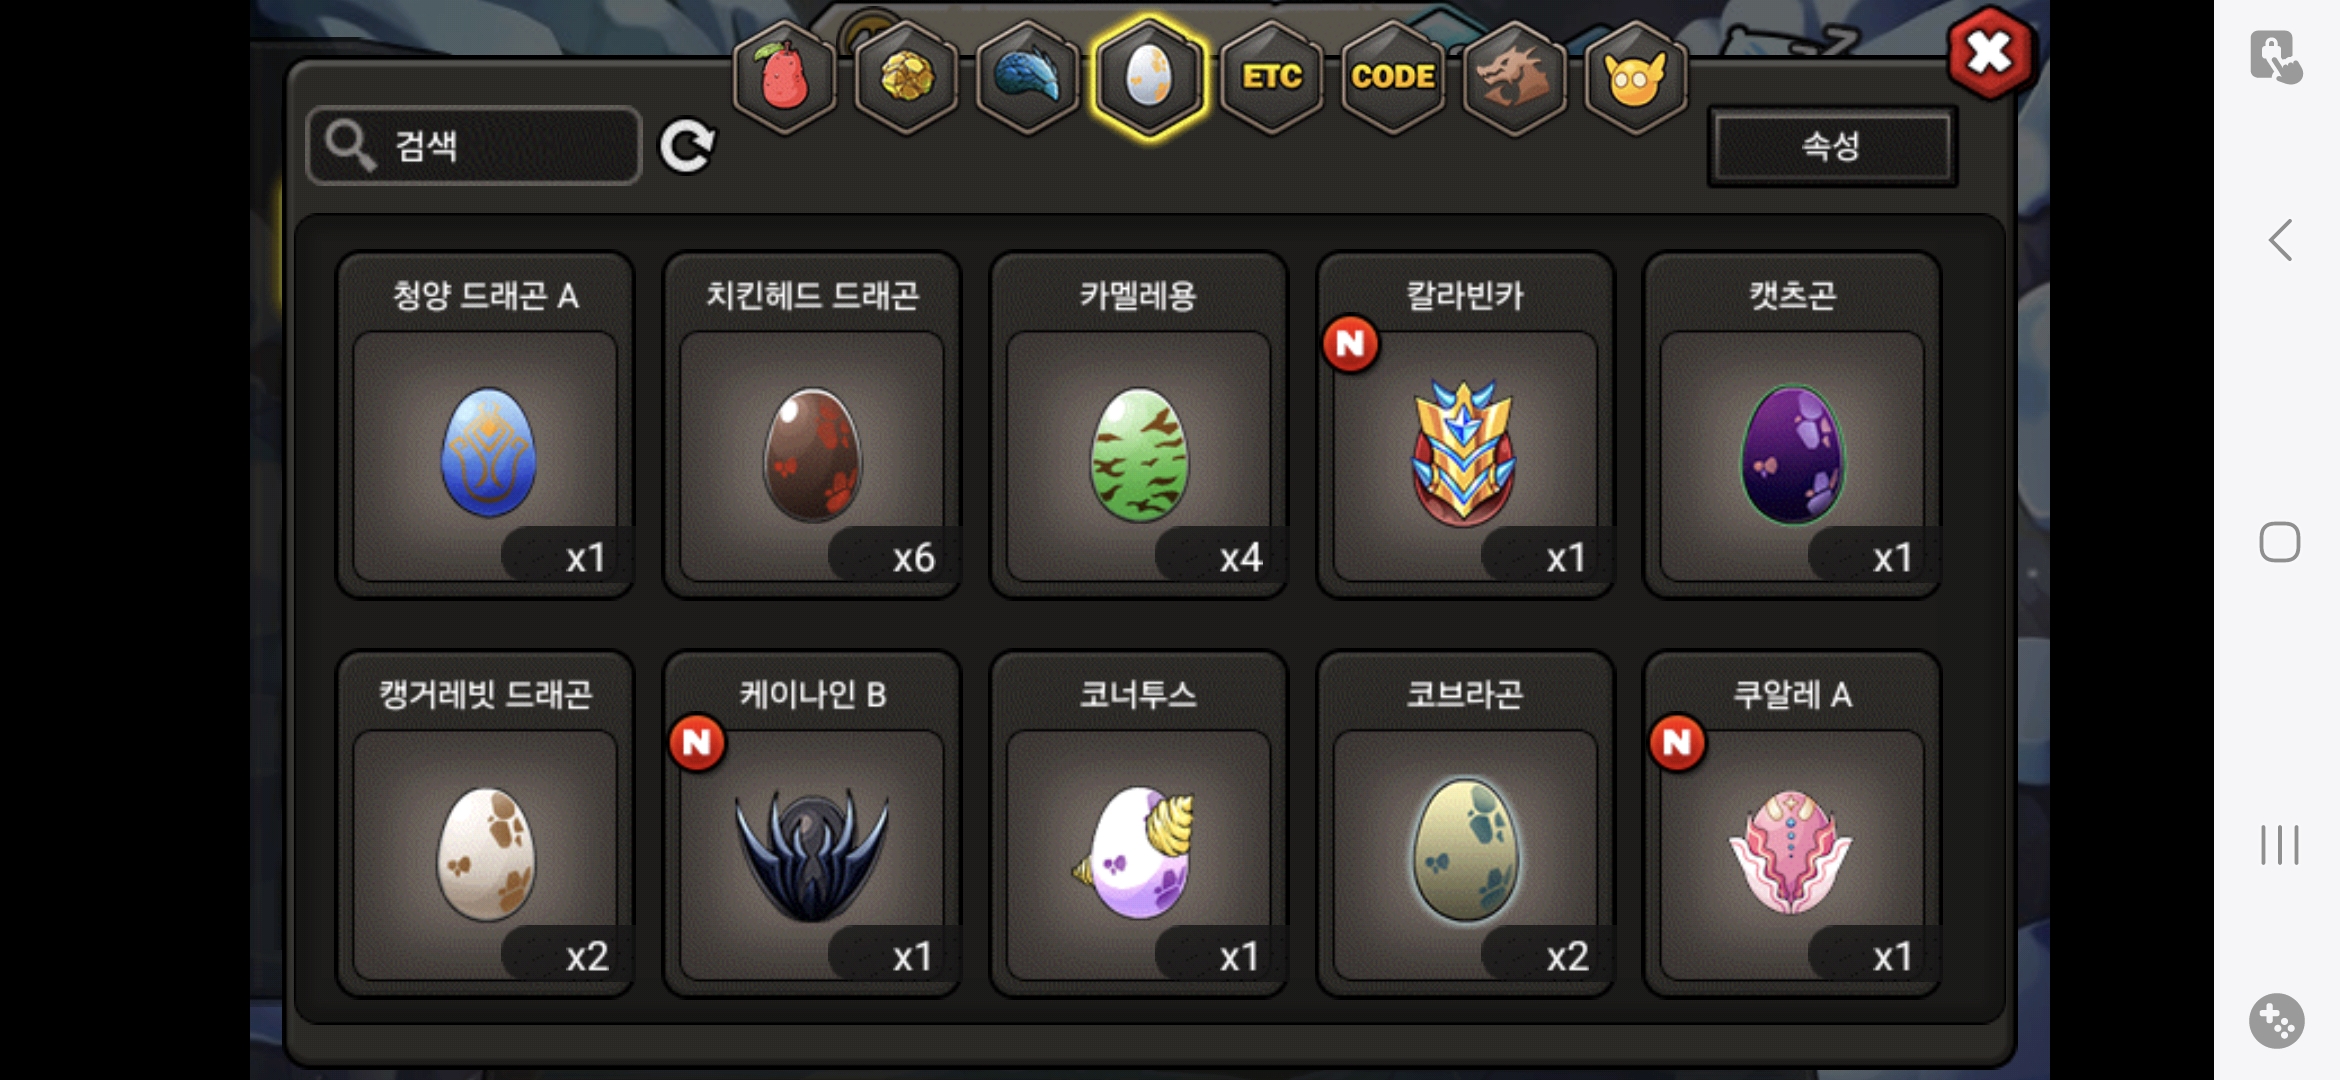Click the refresh arrow next to search
The height and width of the screenshot is (1080, 2340).
tap(687, 146)
